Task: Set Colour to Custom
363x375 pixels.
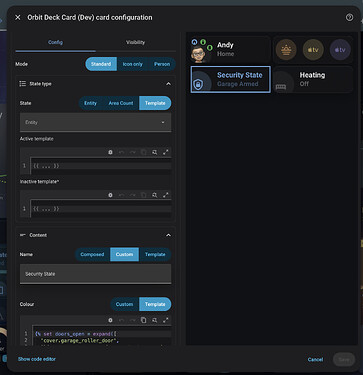Action: [x=124, y=304]
